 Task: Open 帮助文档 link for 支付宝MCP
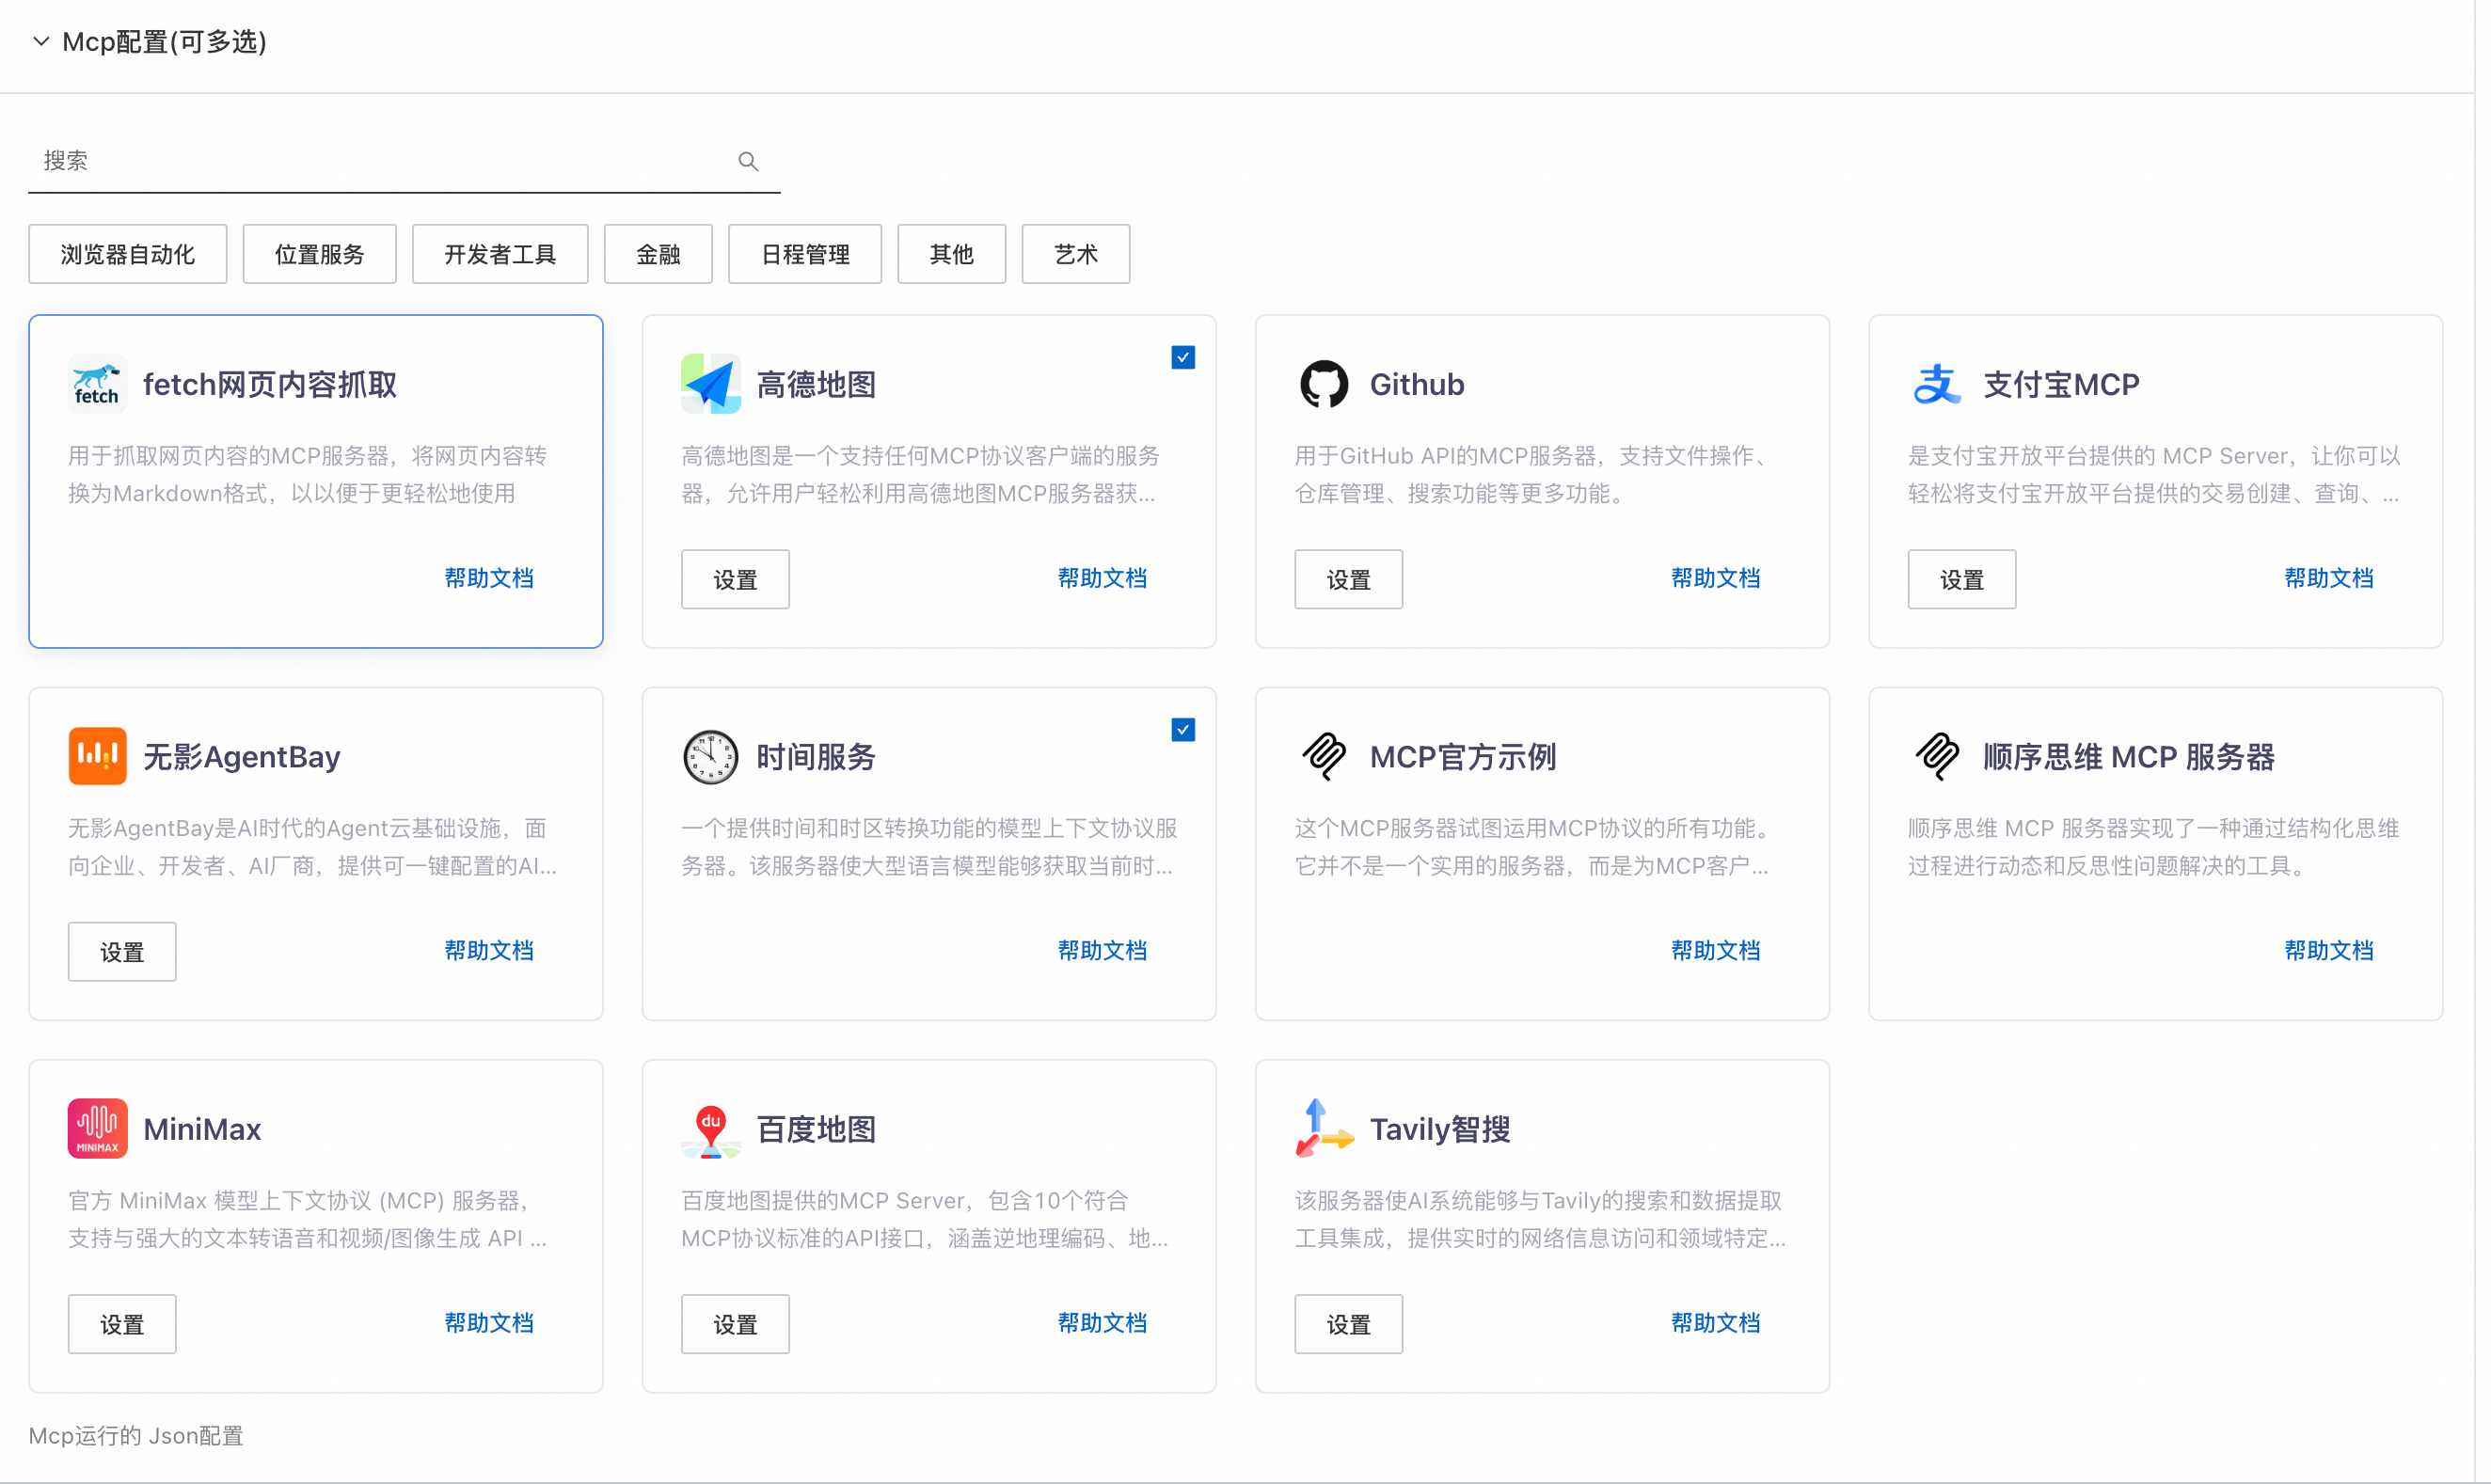coord(2327,578)
